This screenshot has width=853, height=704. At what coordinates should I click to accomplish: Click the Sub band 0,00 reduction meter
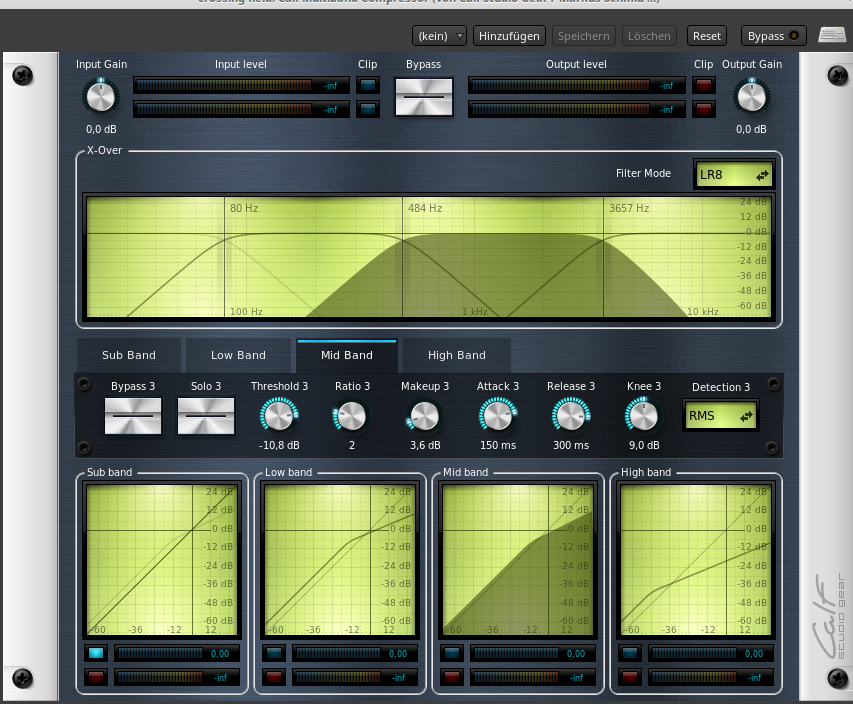pyautogui.click(x=177, y=653)
